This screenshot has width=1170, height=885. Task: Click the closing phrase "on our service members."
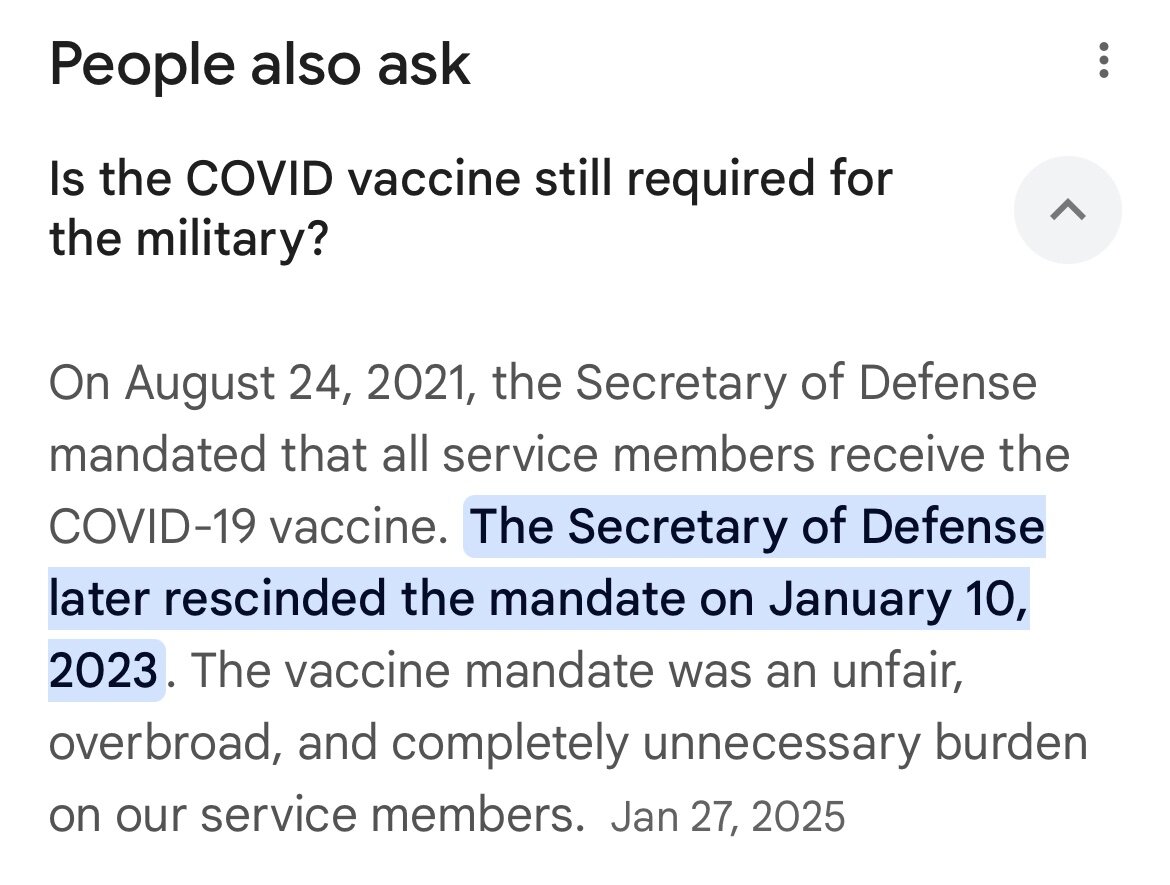(x=316, y=815)
